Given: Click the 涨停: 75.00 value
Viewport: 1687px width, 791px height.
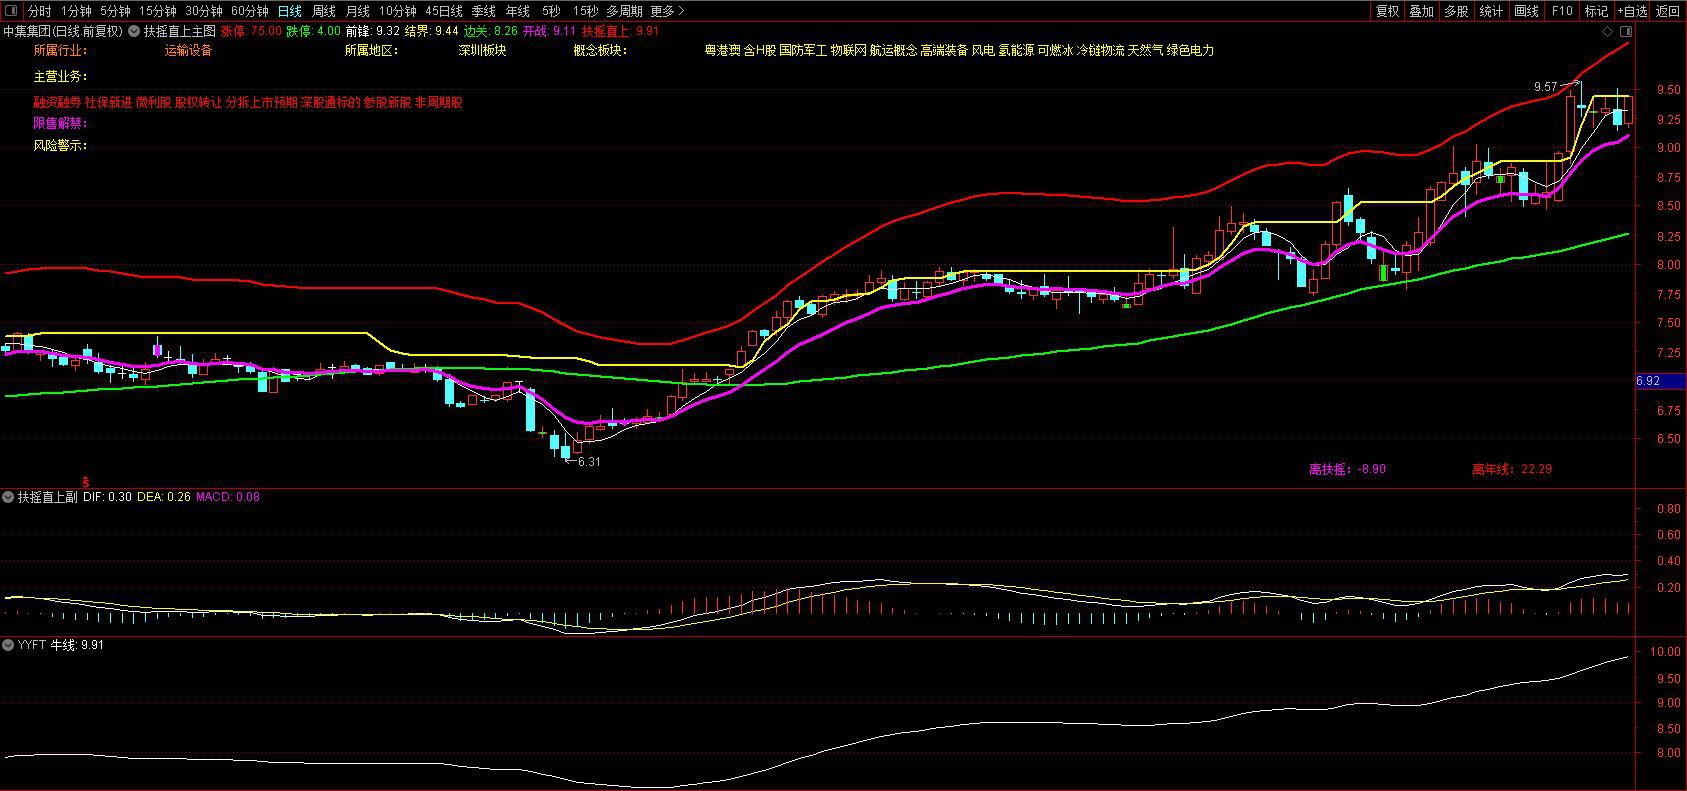Looking at the screenshot, I should (251, 31).
